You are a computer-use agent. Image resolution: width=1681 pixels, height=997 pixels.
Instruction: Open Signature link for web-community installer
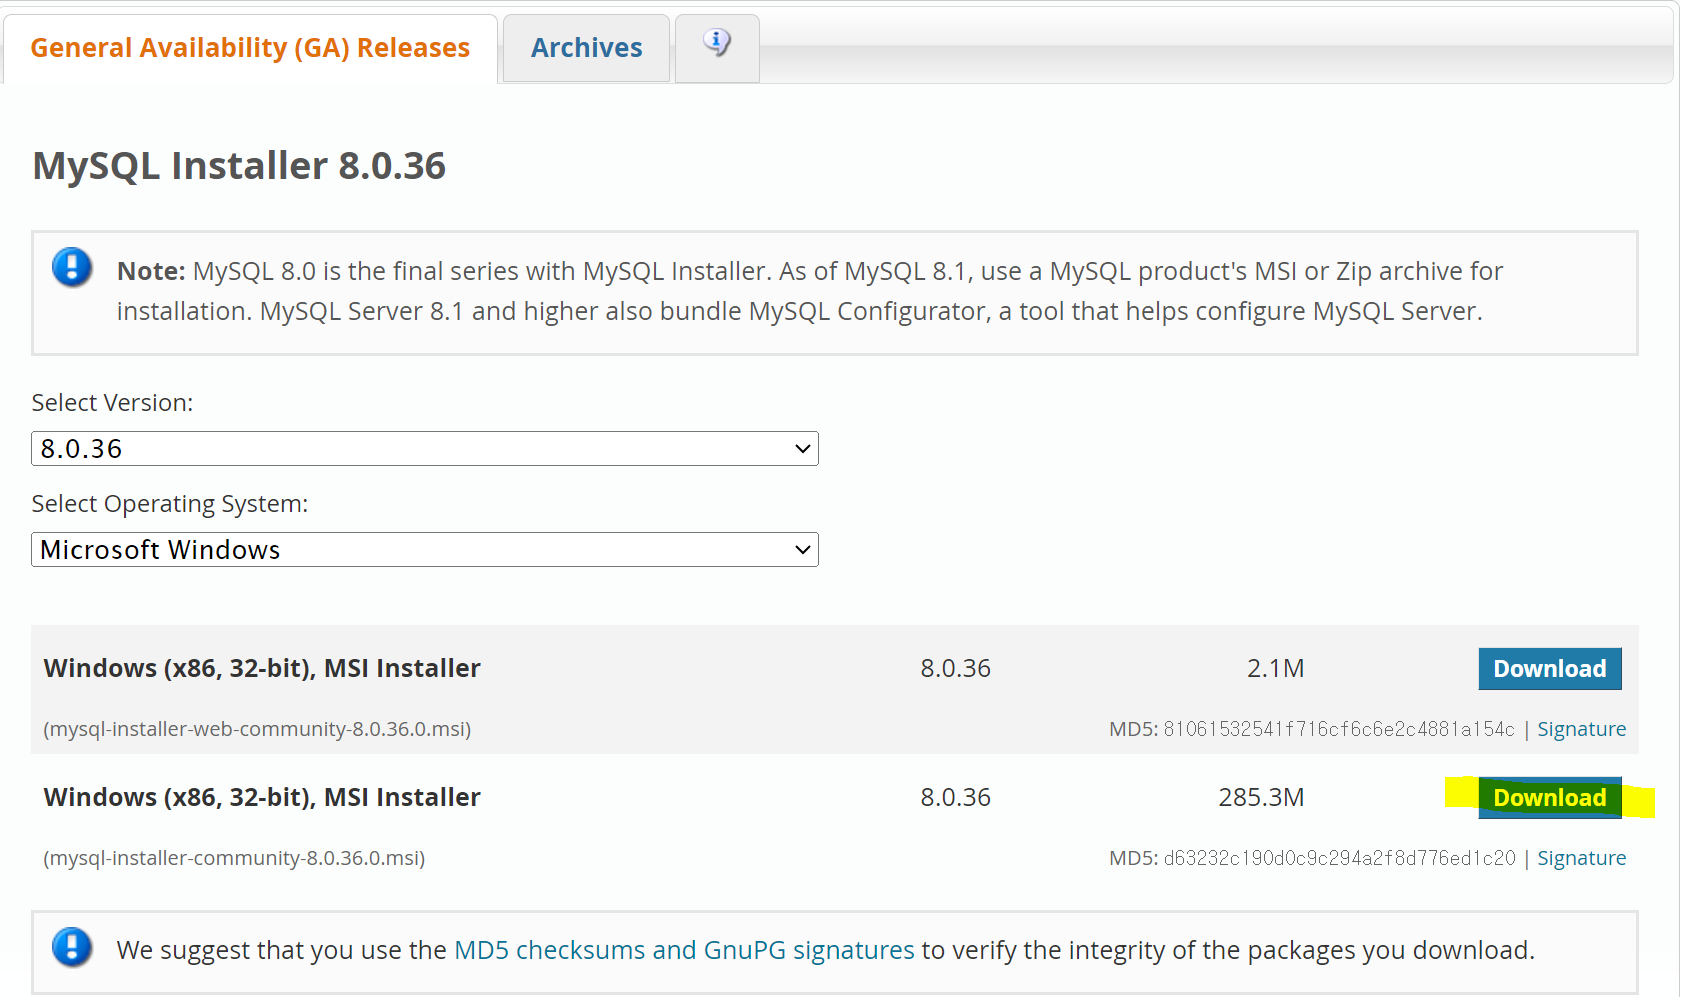point(1581,729)
